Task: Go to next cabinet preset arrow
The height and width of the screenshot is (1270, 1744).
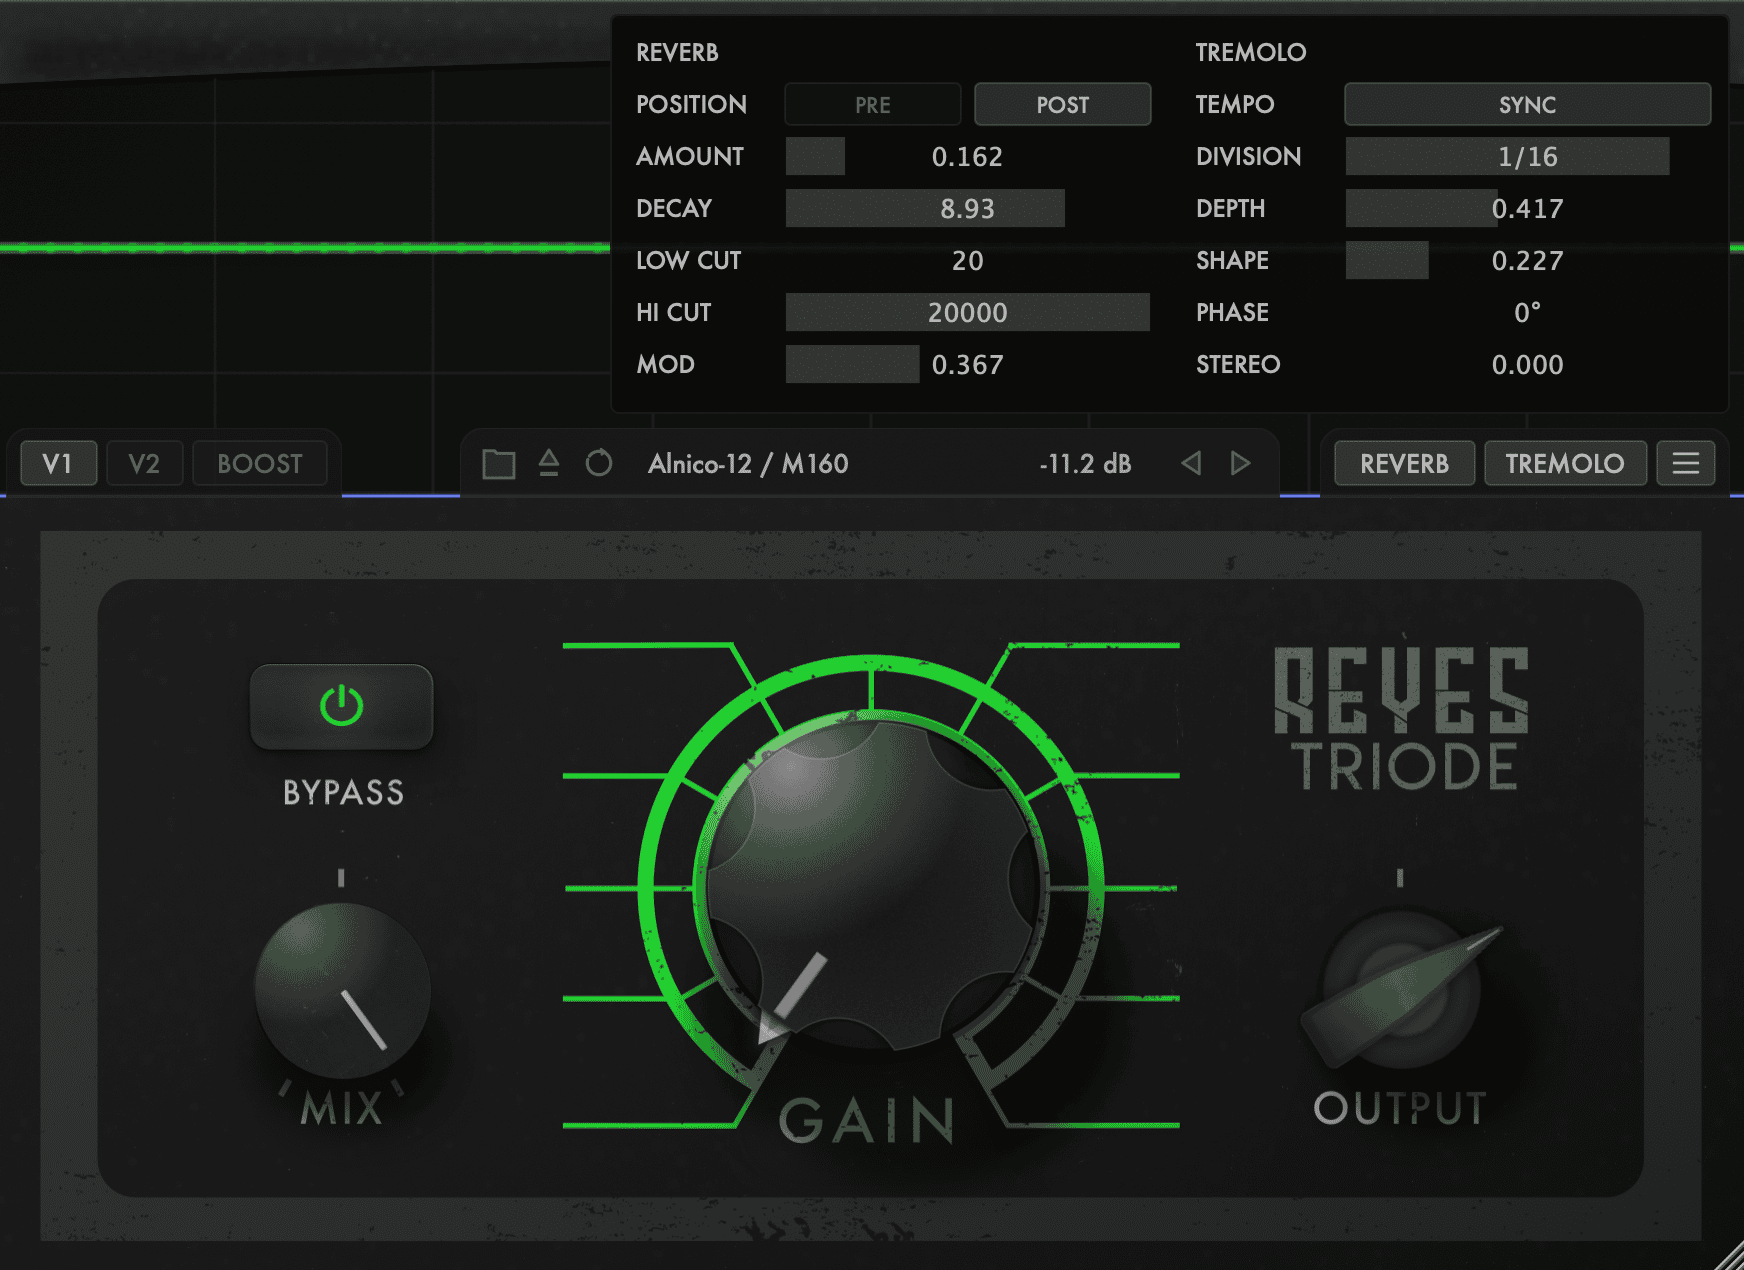Action: [1240, 463]
